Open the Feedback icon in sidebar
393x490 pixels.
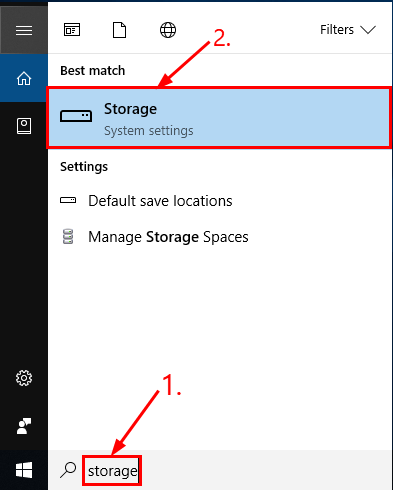(24, 426)
